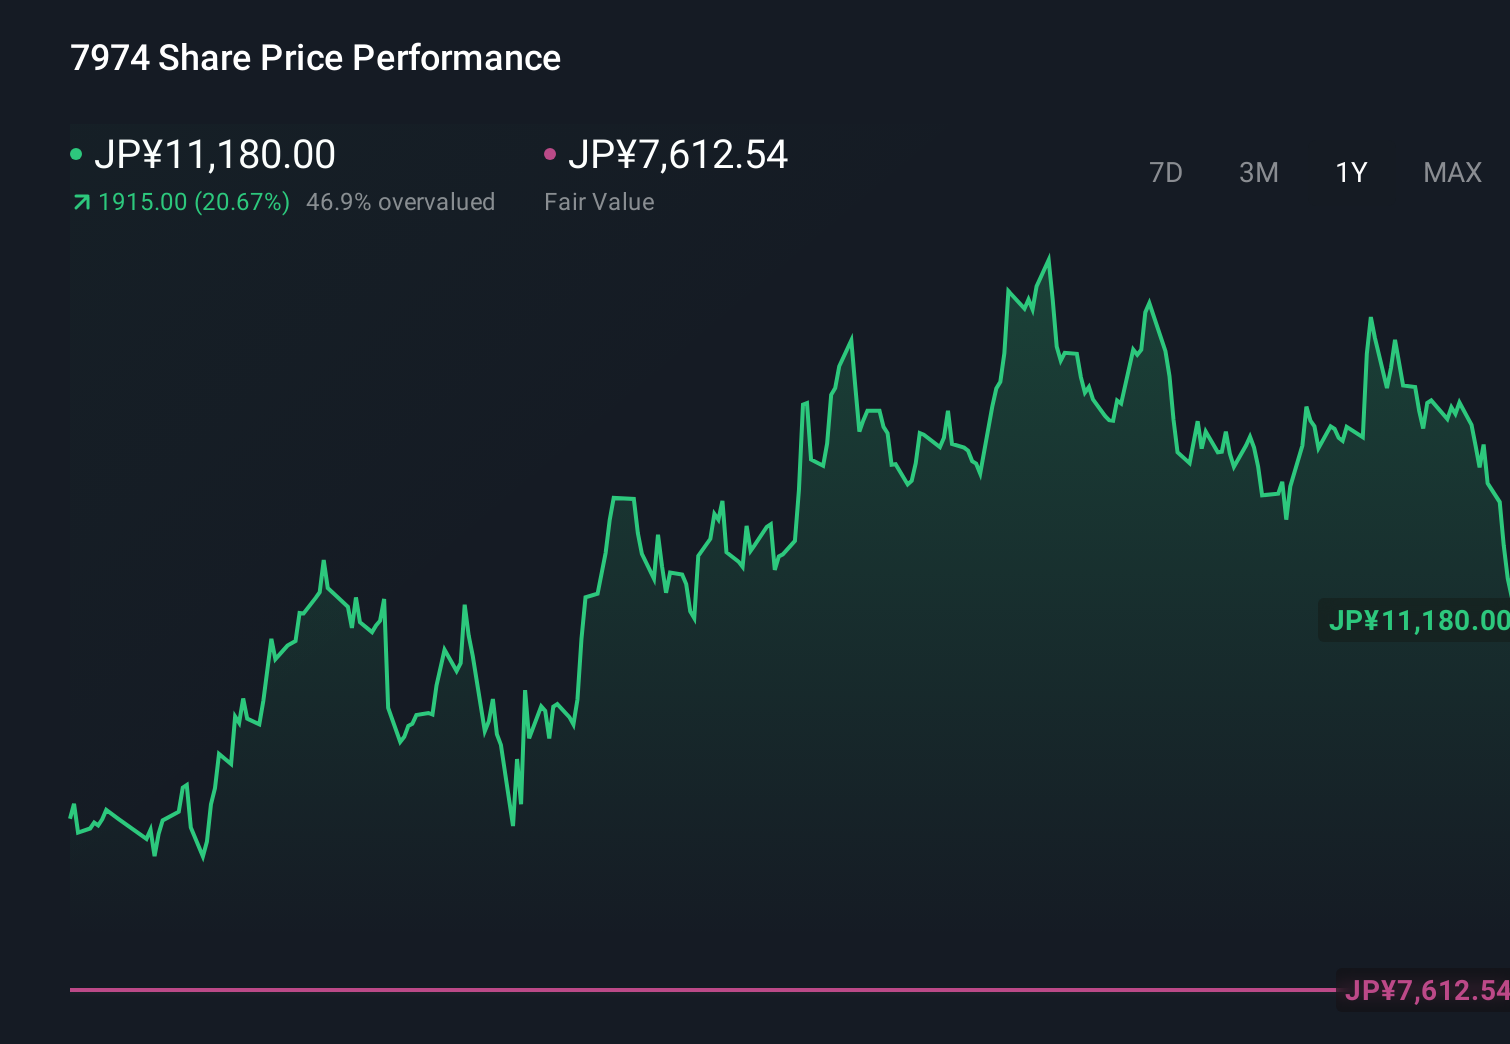
Task: Click the 'Fair Value' caption text
Action: pyautogui.click(x=598, y=201)
